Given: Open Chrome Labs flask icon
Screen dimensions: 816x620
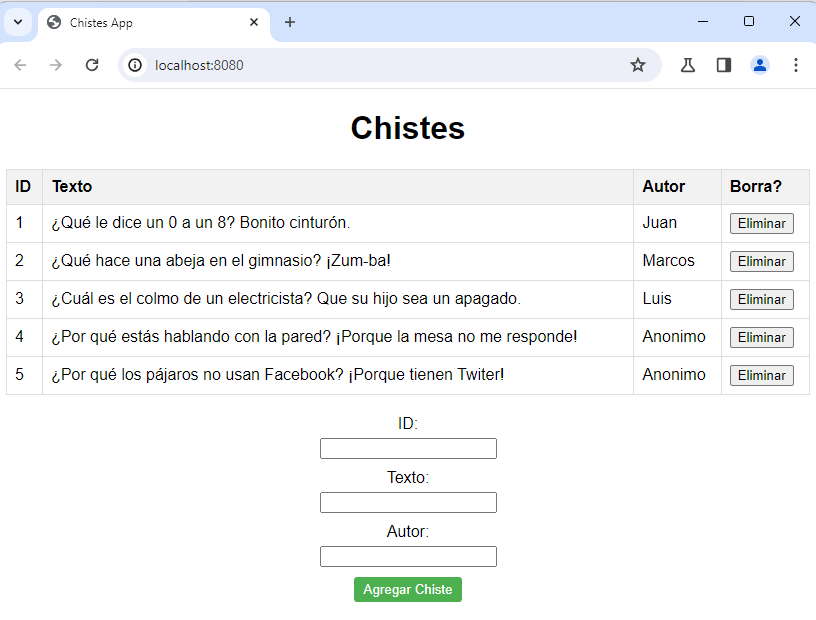Looking at the screenshot, I should (687, 65).
